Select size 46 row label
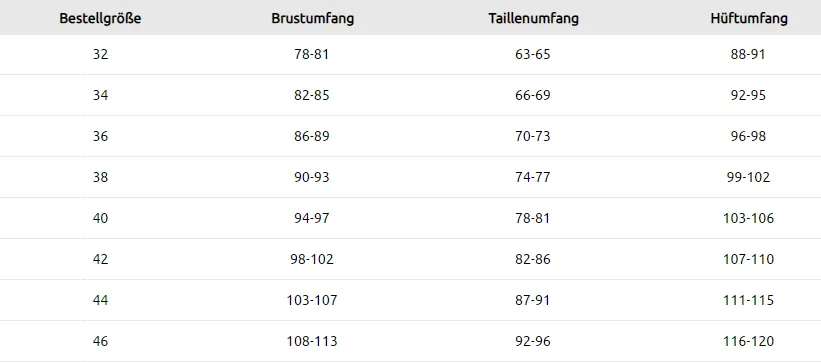 tap(100, 341)
